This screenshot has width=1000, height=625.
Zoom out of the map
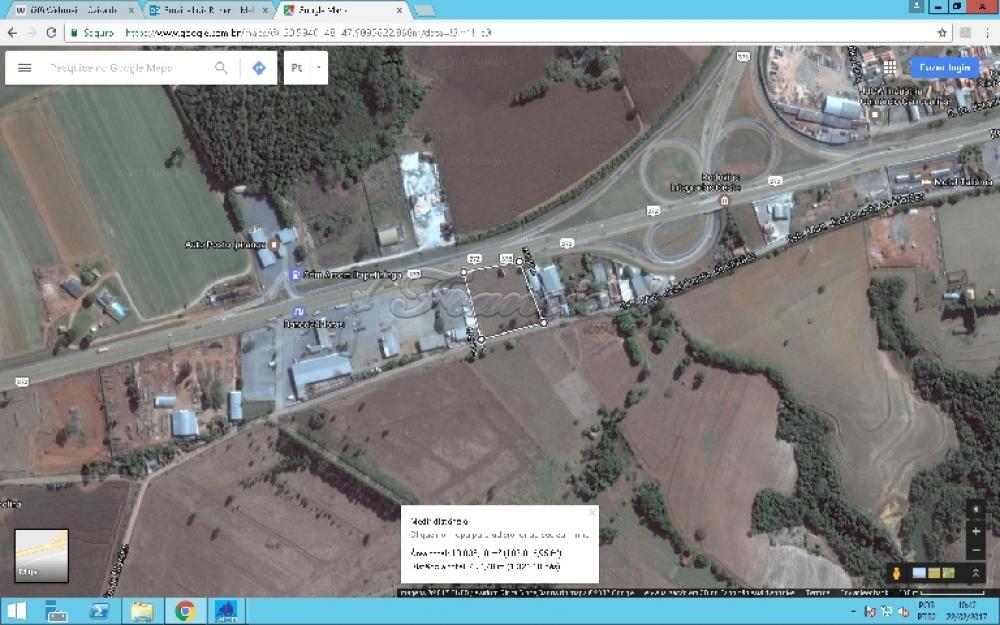[976, 551]
